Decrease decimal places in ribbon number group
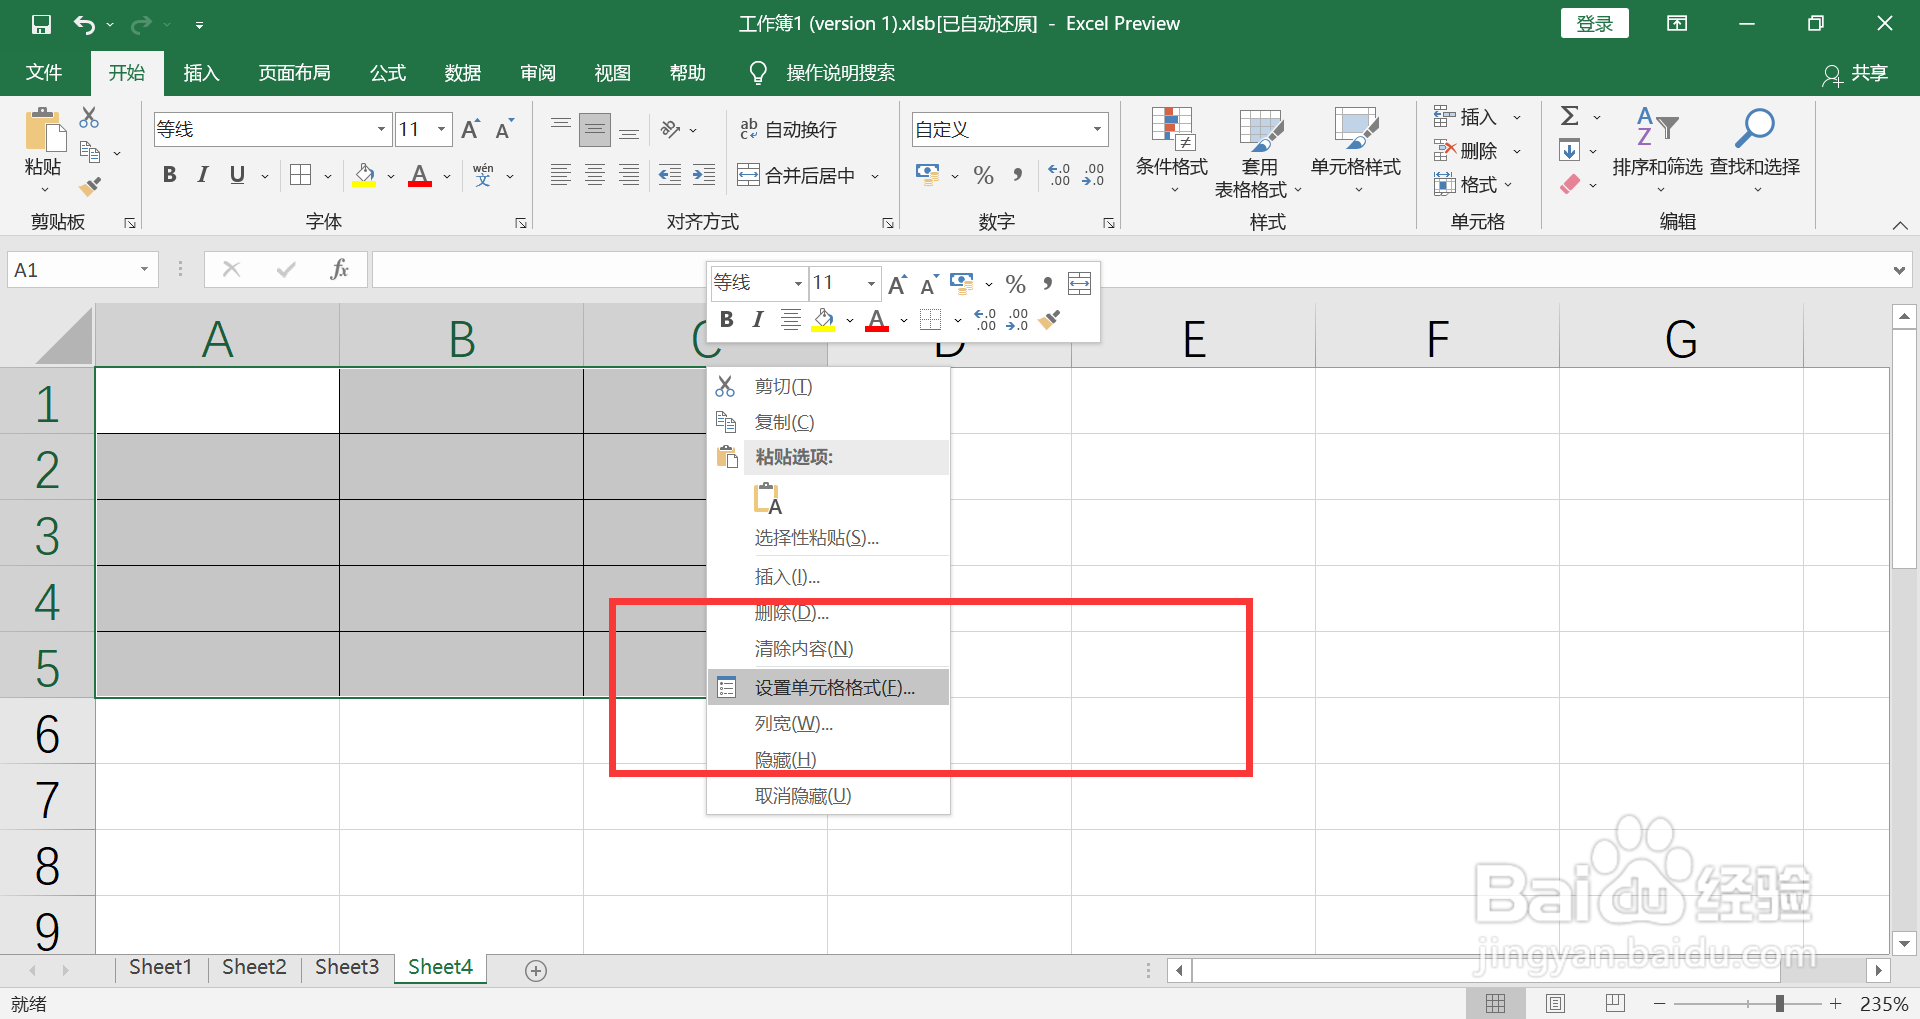Image resolution: width=1920 pixels, height=1019 pixels. click(1093, 175)
